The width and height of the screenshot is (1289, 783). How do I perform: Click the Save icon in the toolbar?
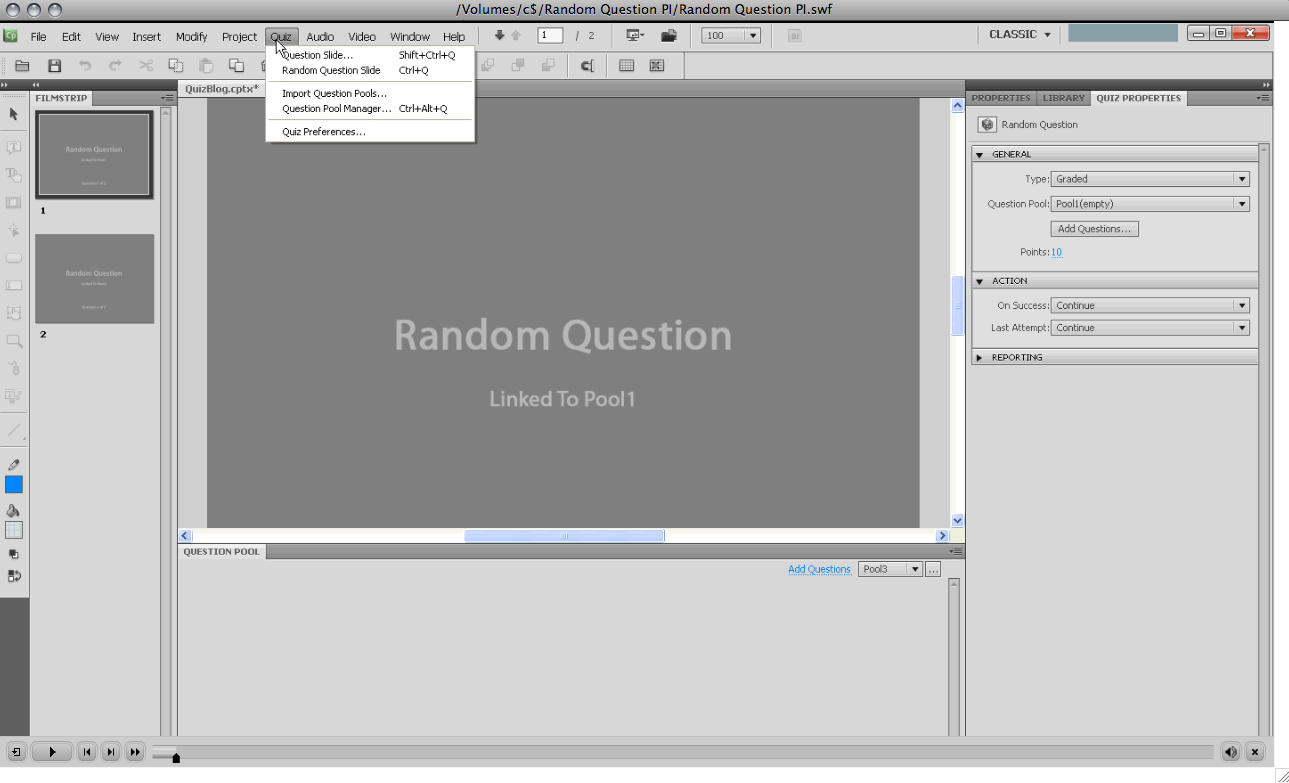click(x=54, y=66)
